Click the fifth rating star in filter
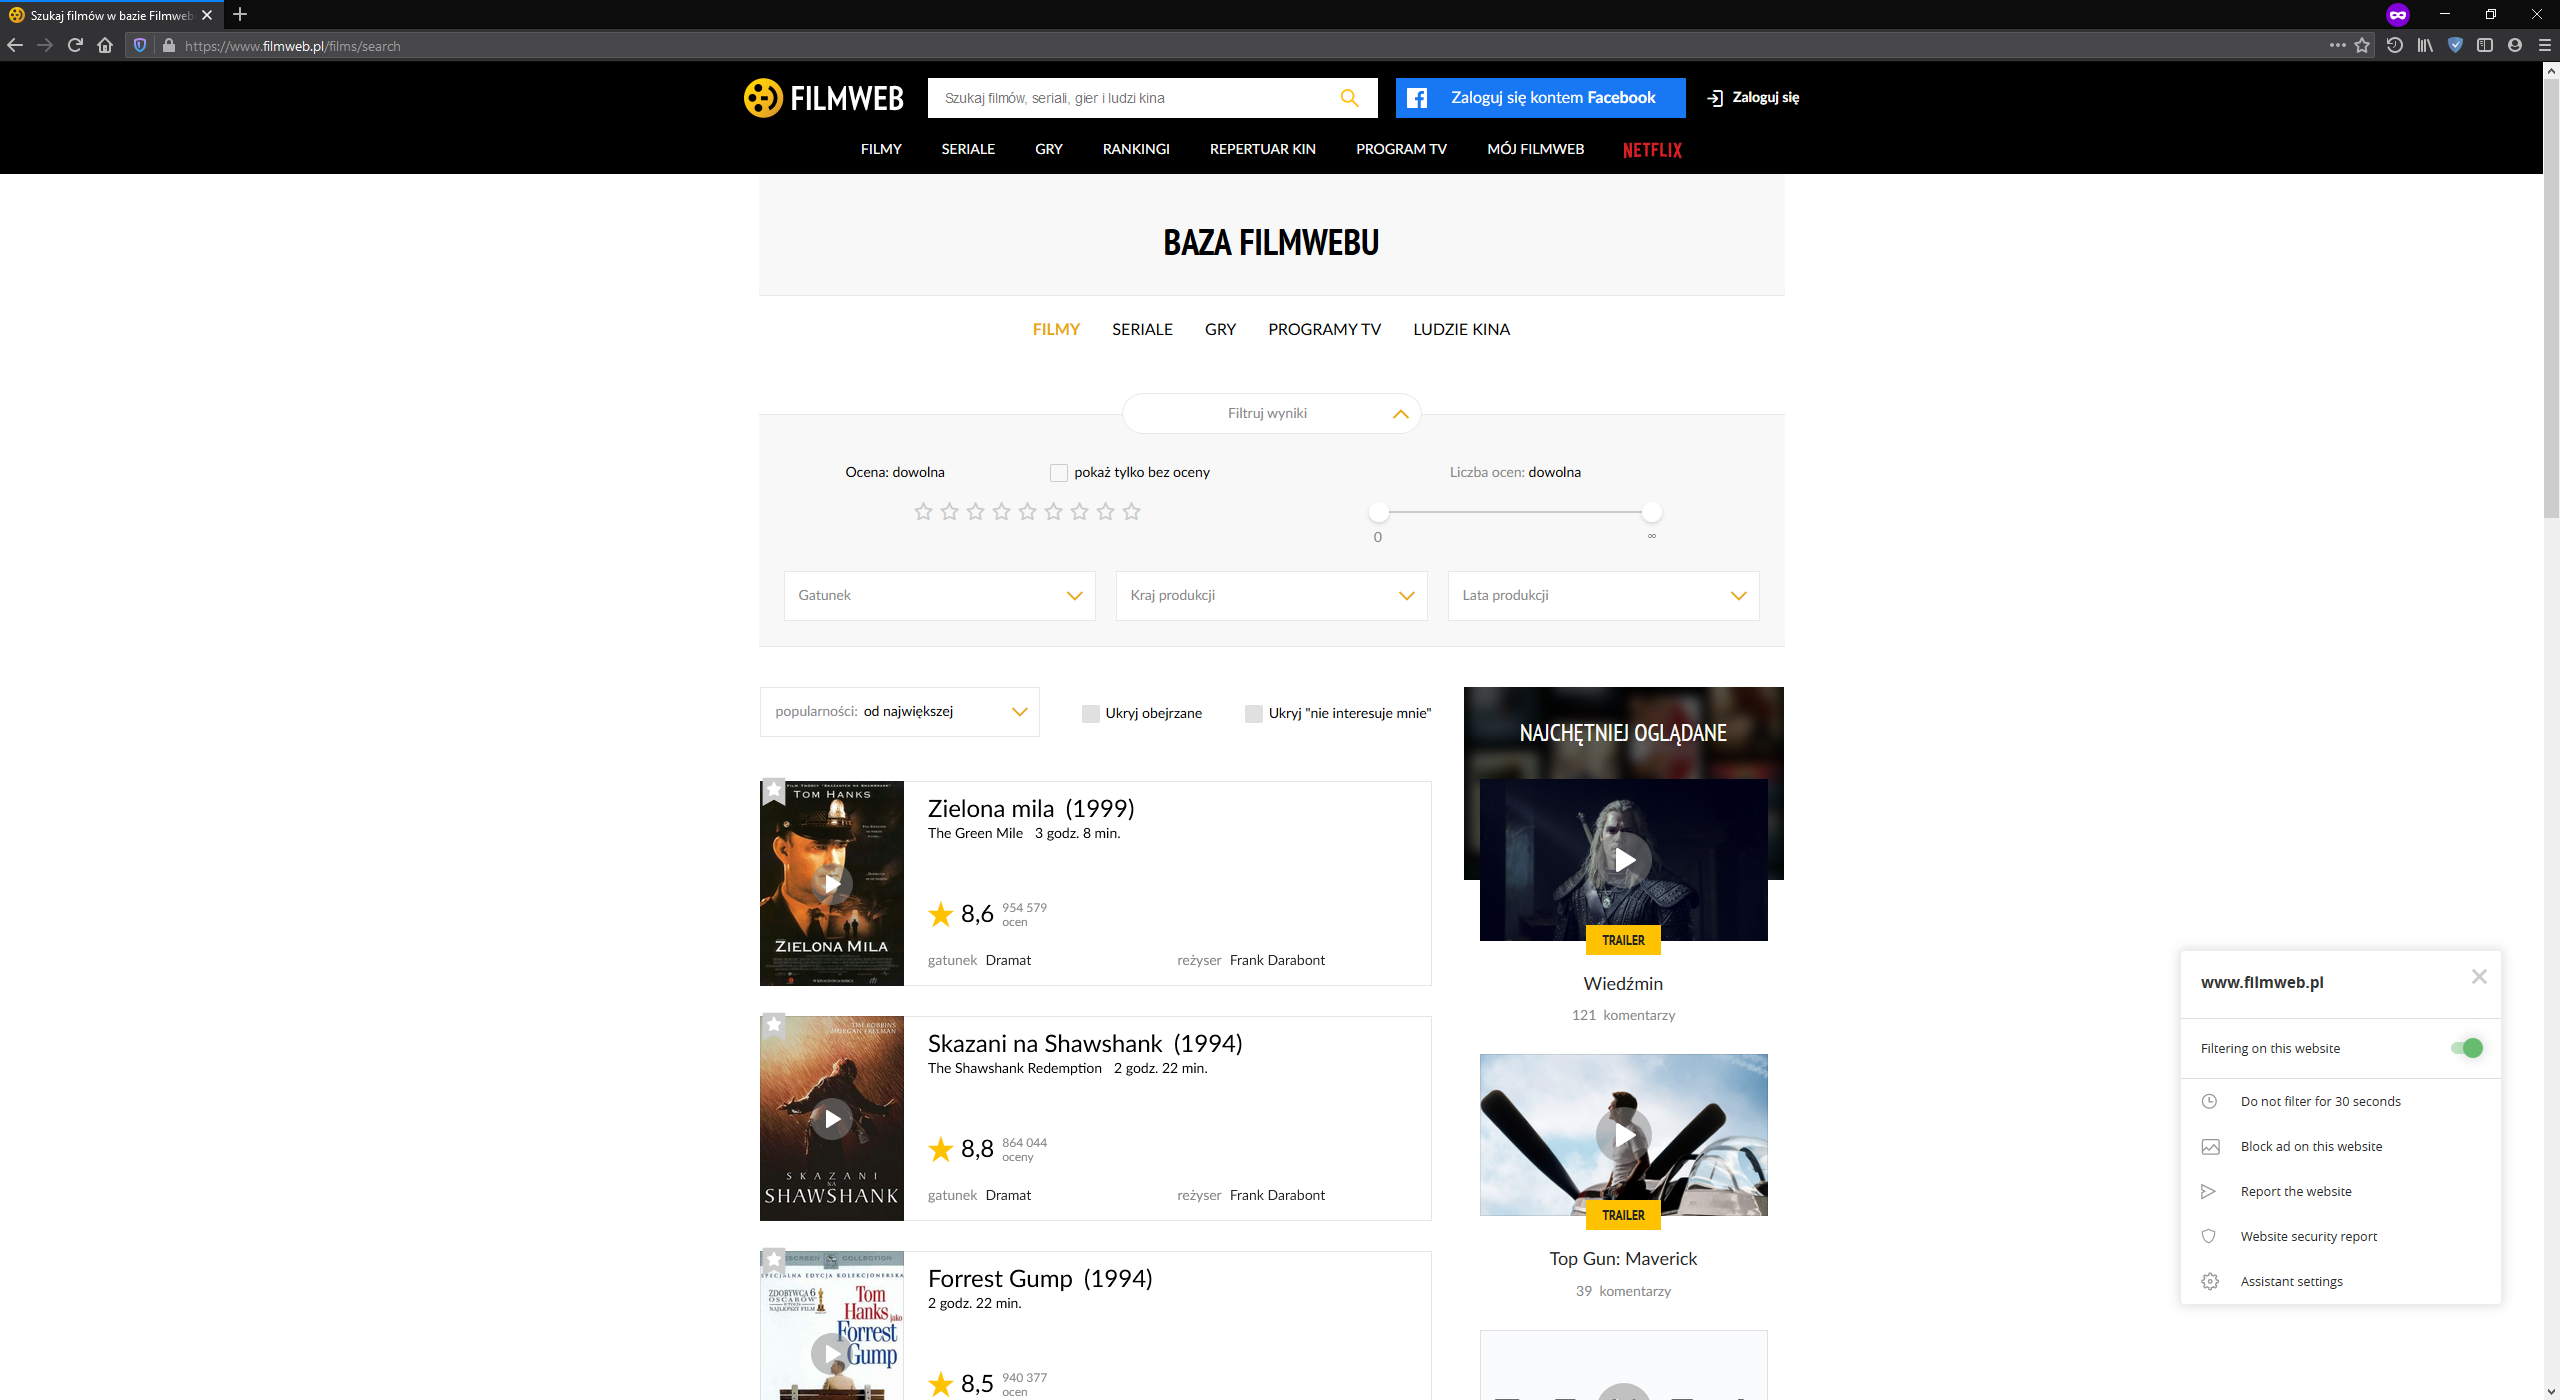 pyautogui.click(x=1027, y=512)
